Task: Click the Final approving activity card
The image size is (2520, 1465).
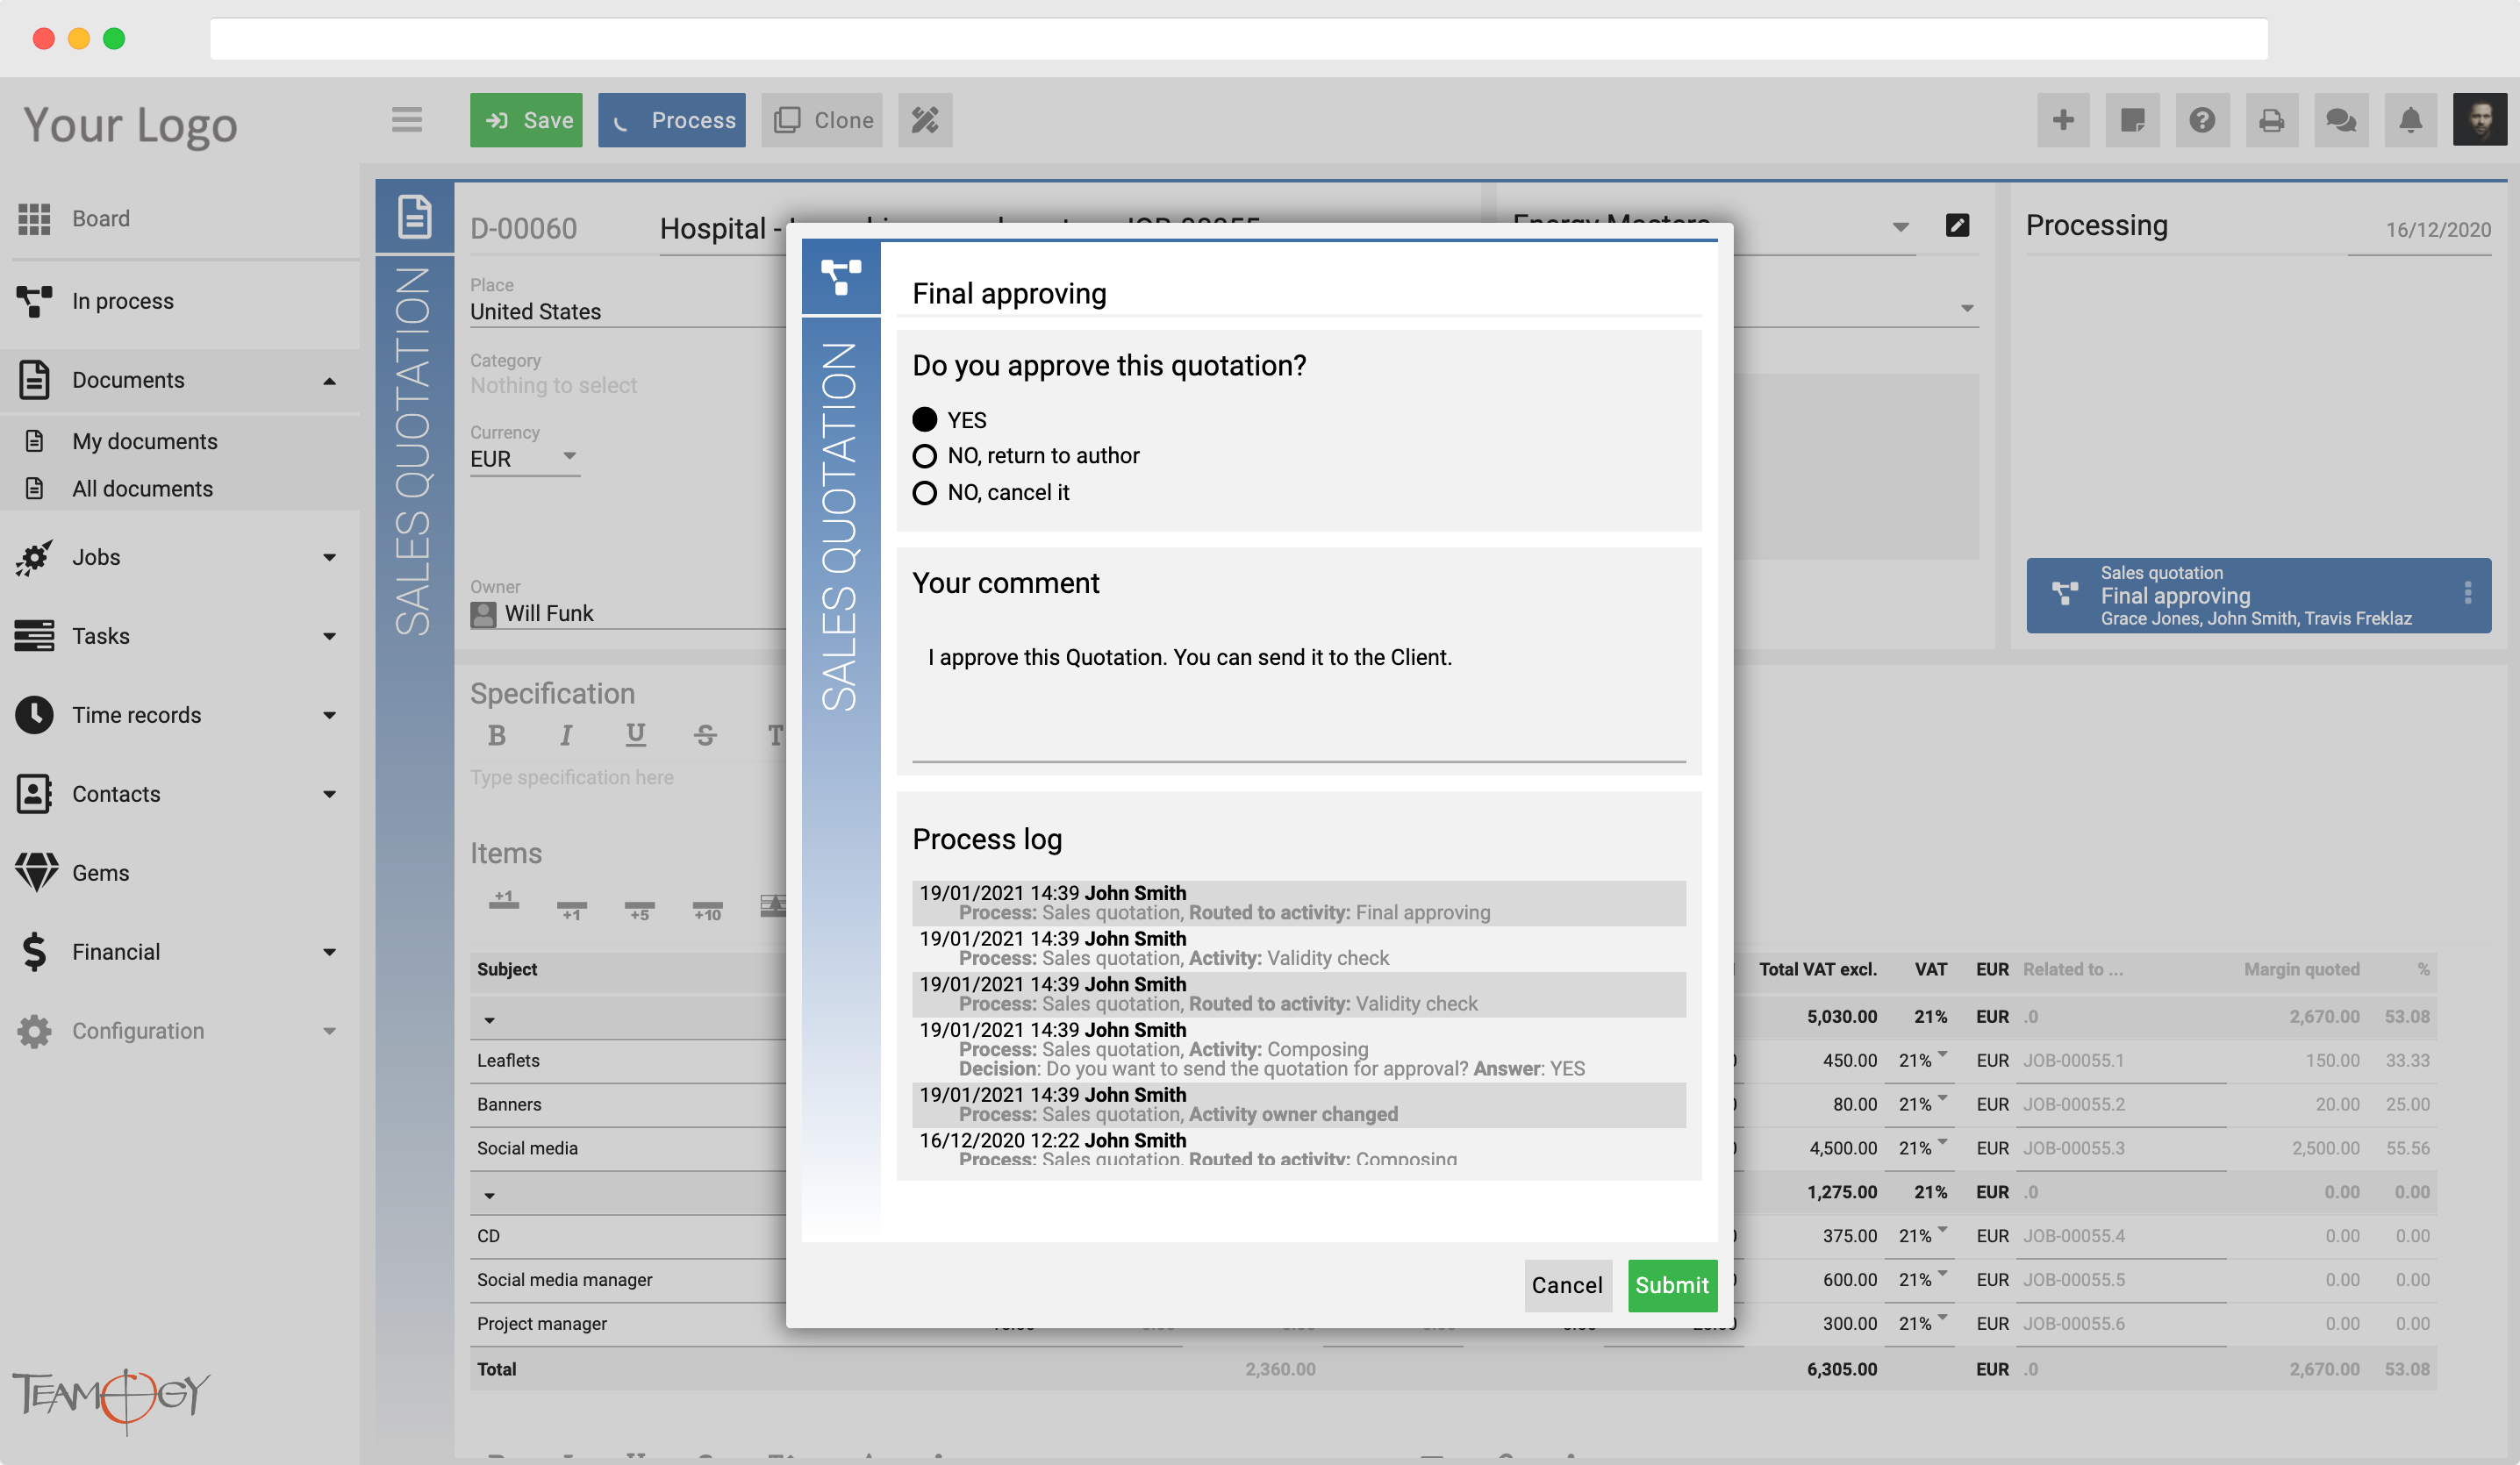Action: pyautogui.click(x=2258, y=595)
